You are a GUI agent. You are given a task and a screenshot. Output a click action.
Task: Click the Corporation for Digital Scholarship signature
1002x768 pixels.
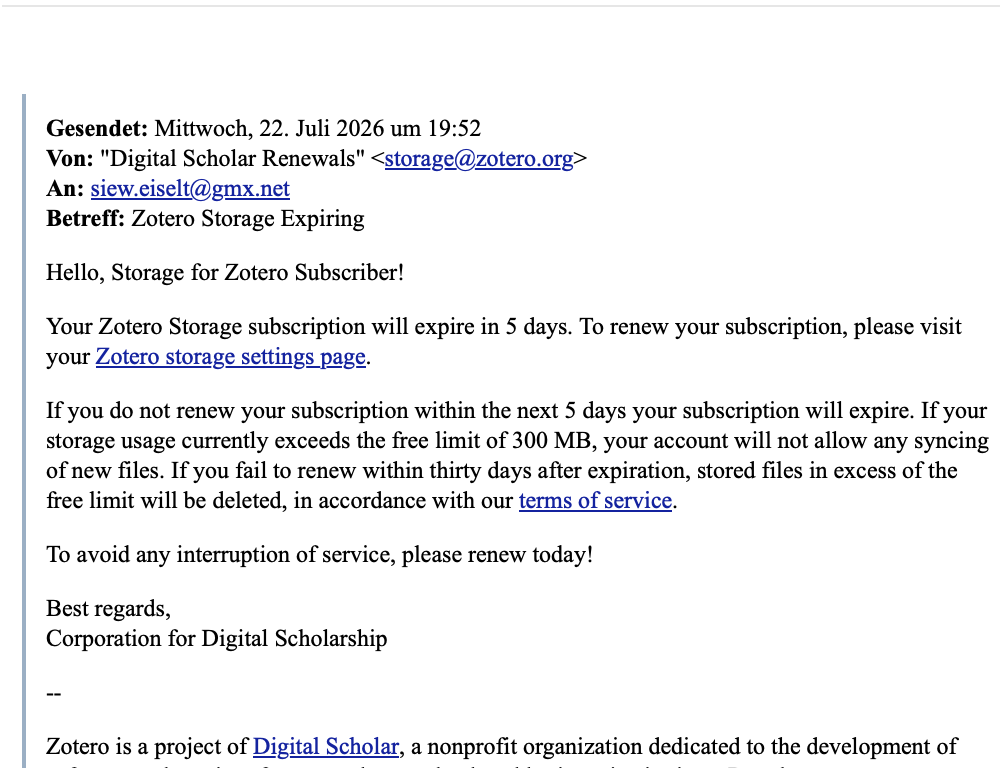tap(217, 639)
